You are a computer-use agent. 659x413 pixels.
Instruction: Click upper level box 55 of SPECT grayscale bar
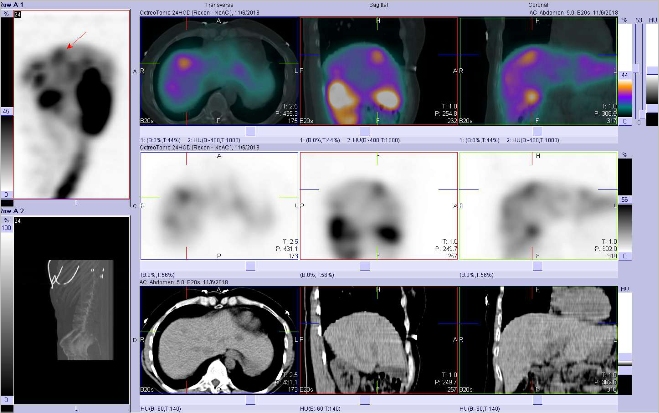[x=625, y=200]
